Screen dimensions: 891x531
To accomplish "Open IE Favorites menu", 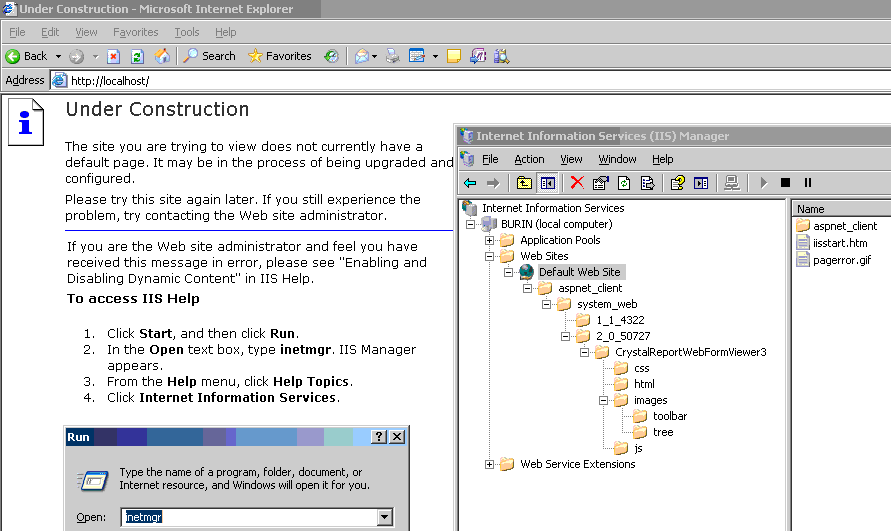I will [x=135, y=32].
